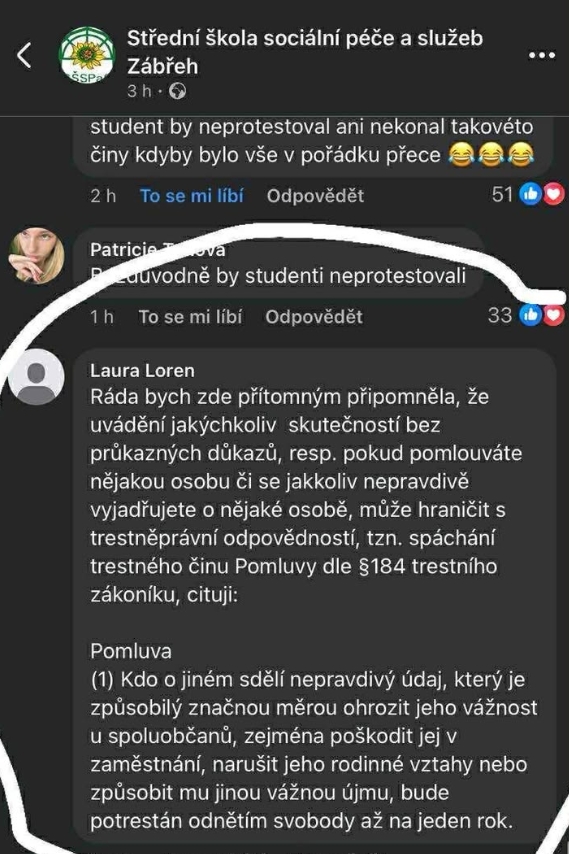Open Laura Loren's profile name link
569x854 pixels.
142,370
